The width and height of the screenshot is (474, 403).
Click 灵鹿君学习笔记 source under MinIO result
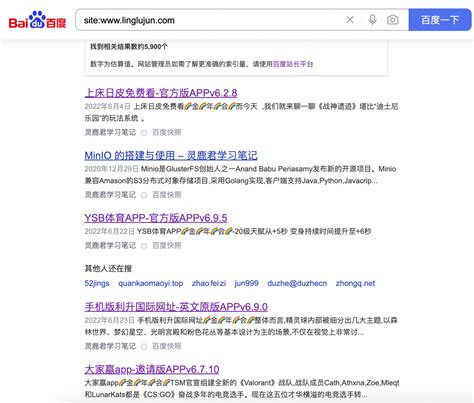click(x=110, y=195)
